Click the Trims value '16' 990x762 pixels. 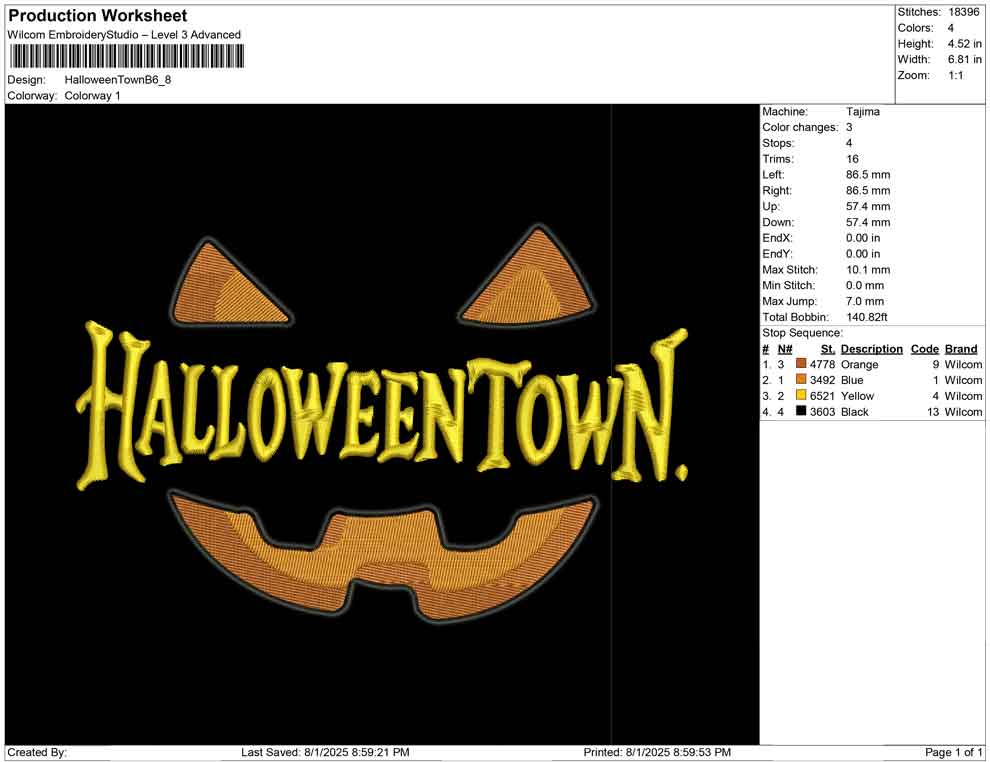852,158
